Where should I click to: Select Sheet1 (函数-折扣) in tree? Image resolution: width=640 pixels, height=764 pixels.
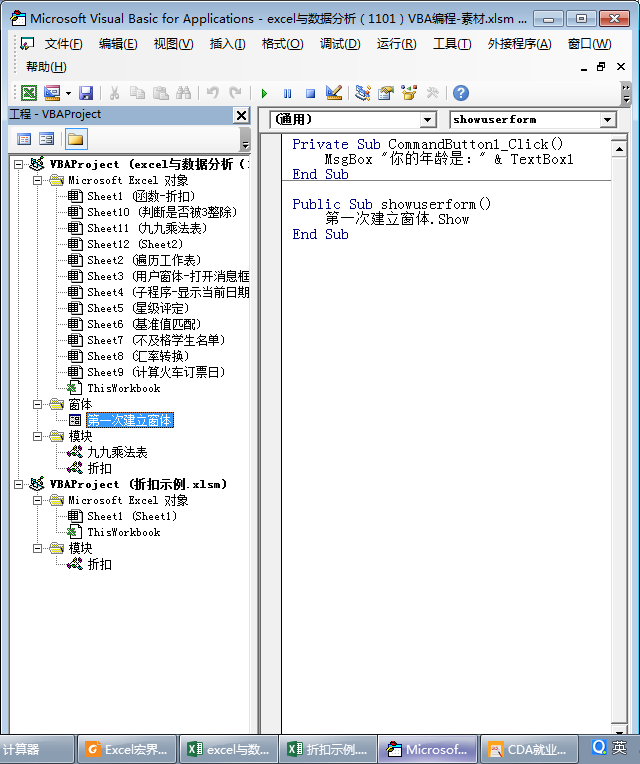[141, 196]
